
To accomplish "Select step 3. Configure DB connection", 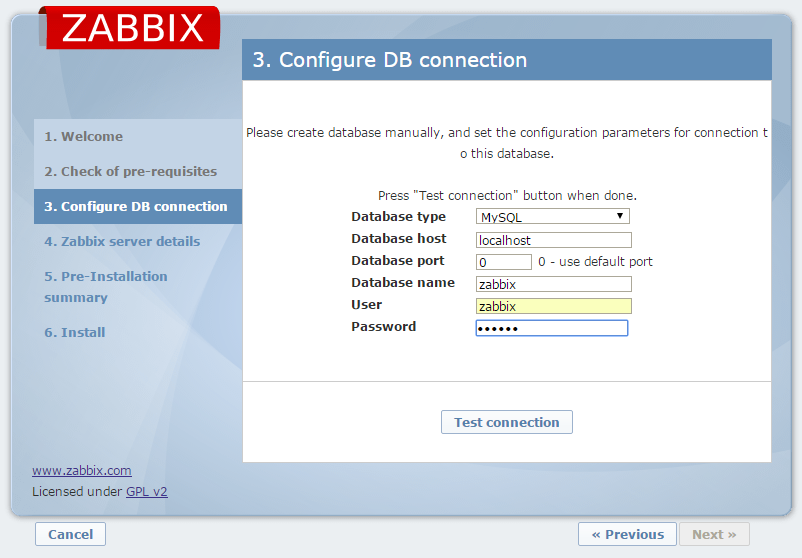I will (138, 206).
